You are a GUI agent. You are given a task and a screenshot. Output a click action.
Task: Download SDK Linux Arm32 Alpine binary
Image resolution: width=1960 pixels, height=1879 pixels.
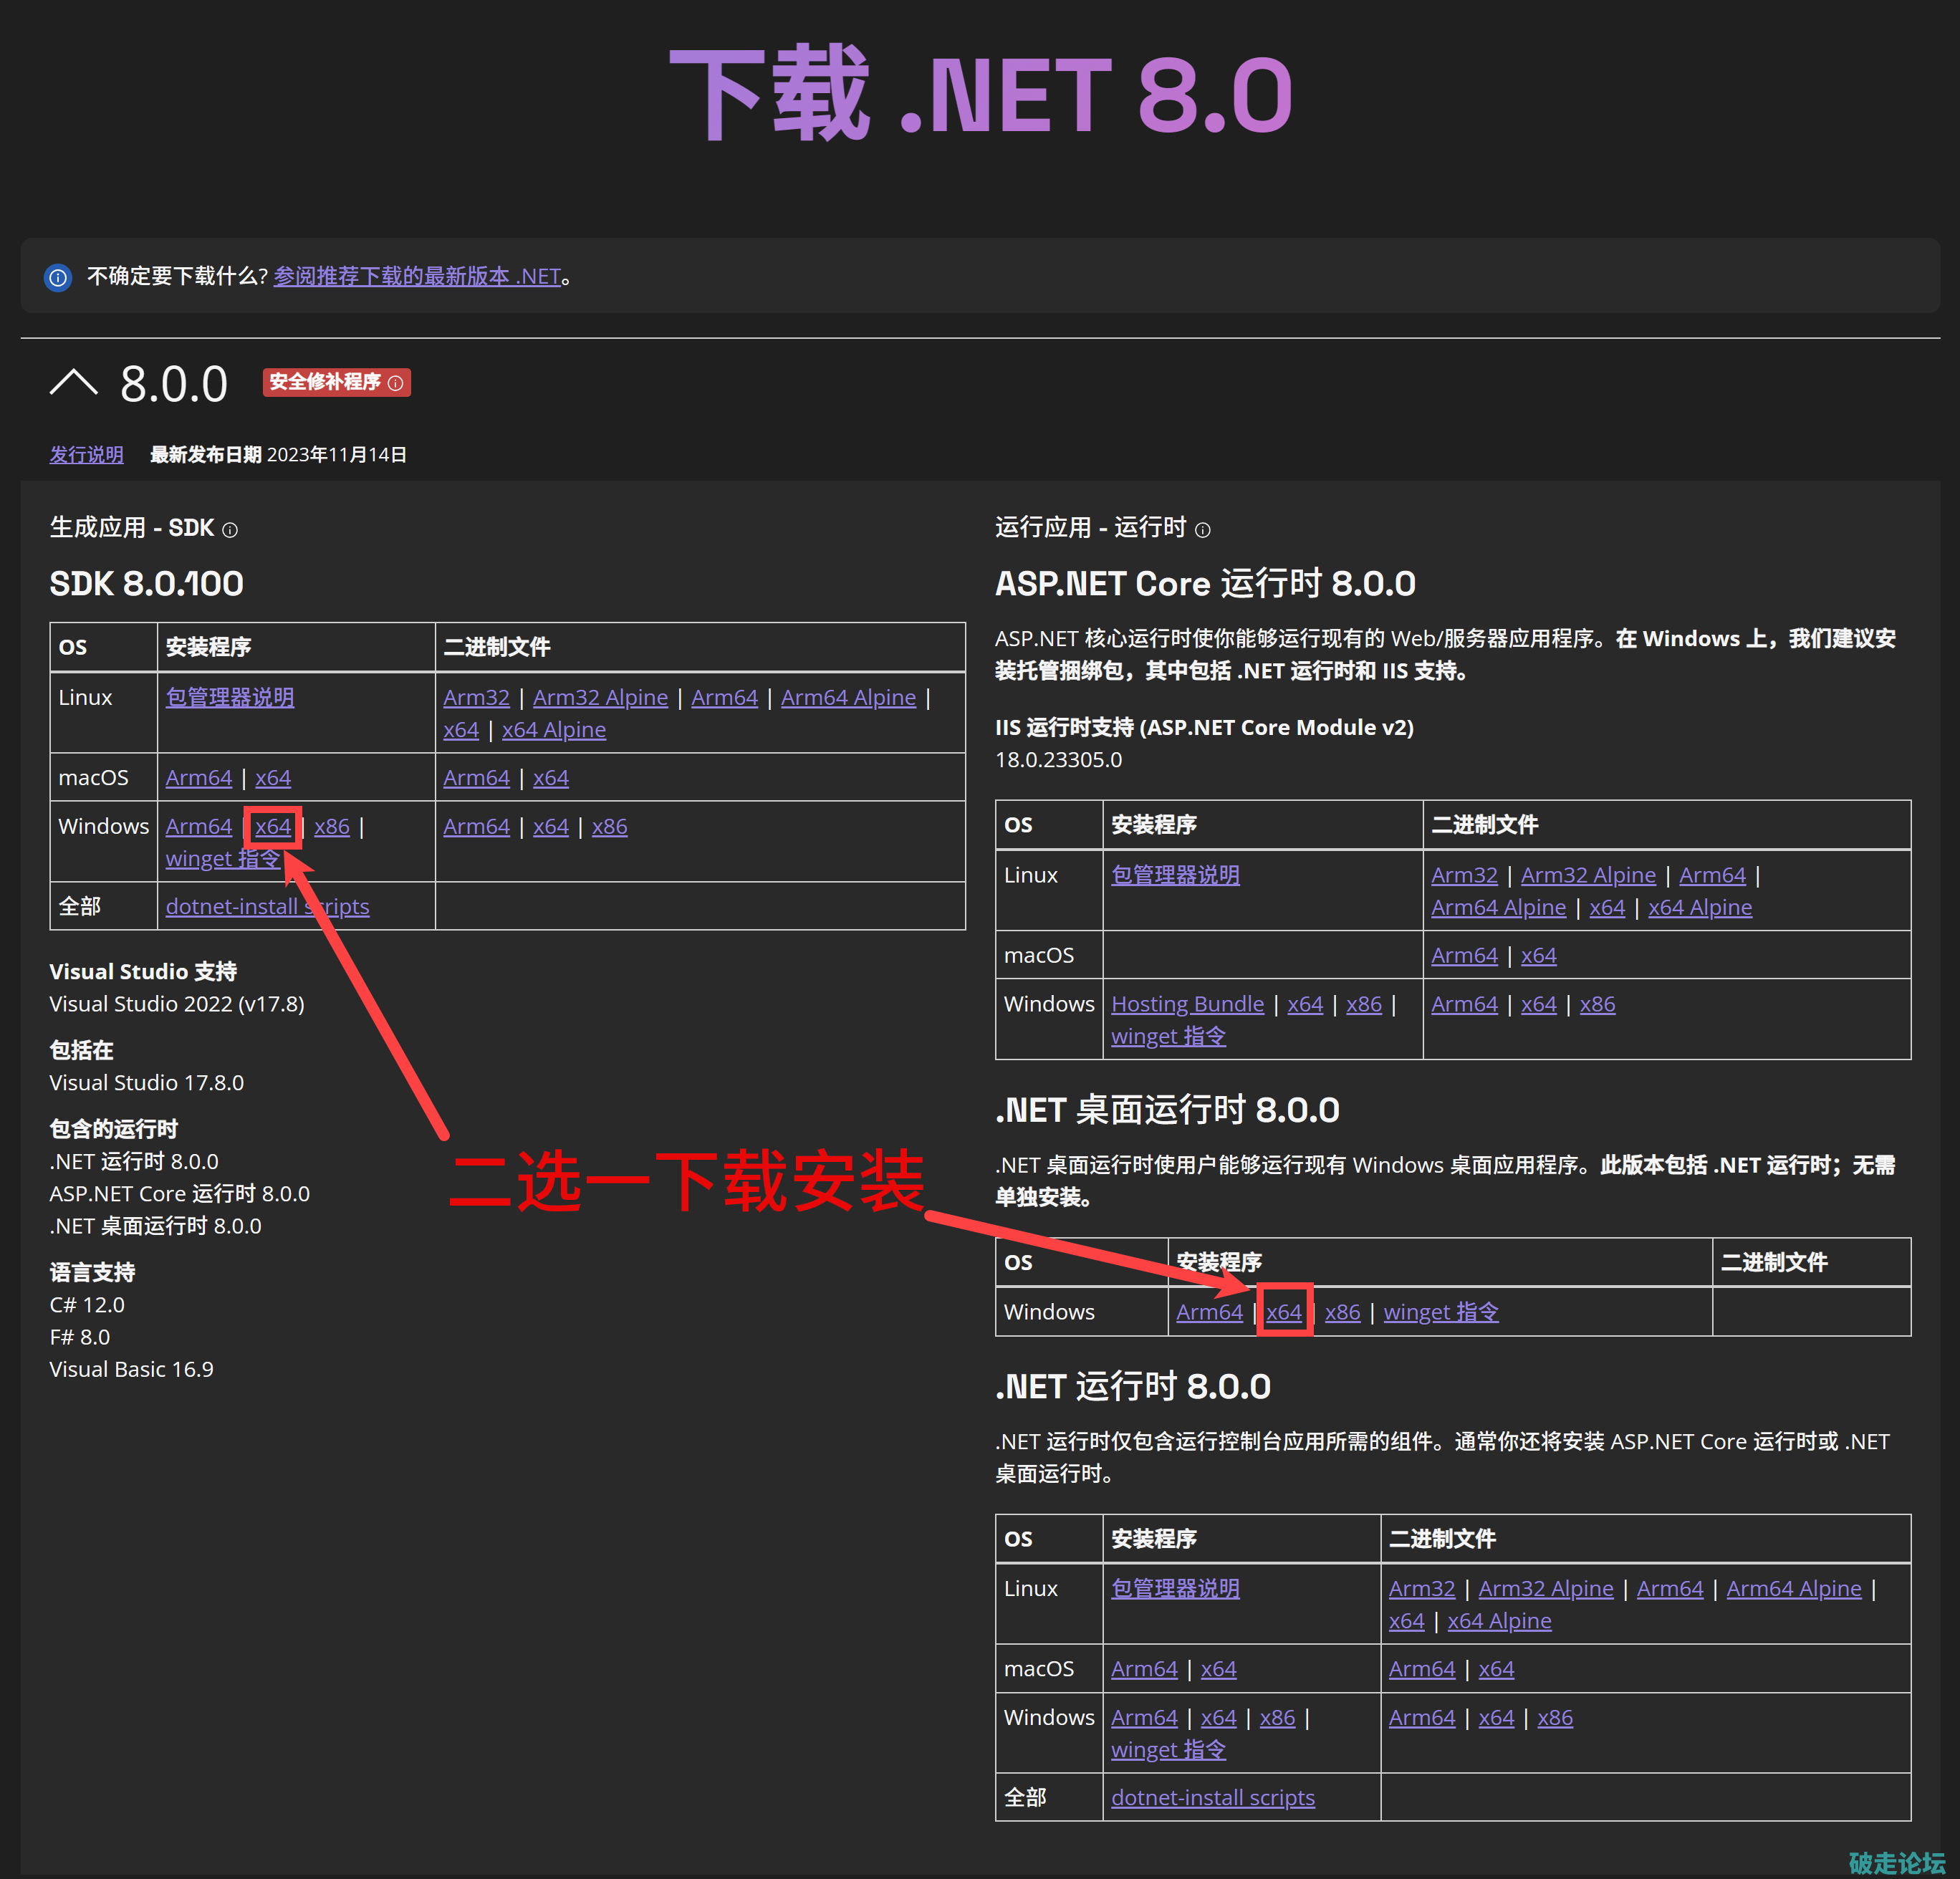click(x=600, y=697)
